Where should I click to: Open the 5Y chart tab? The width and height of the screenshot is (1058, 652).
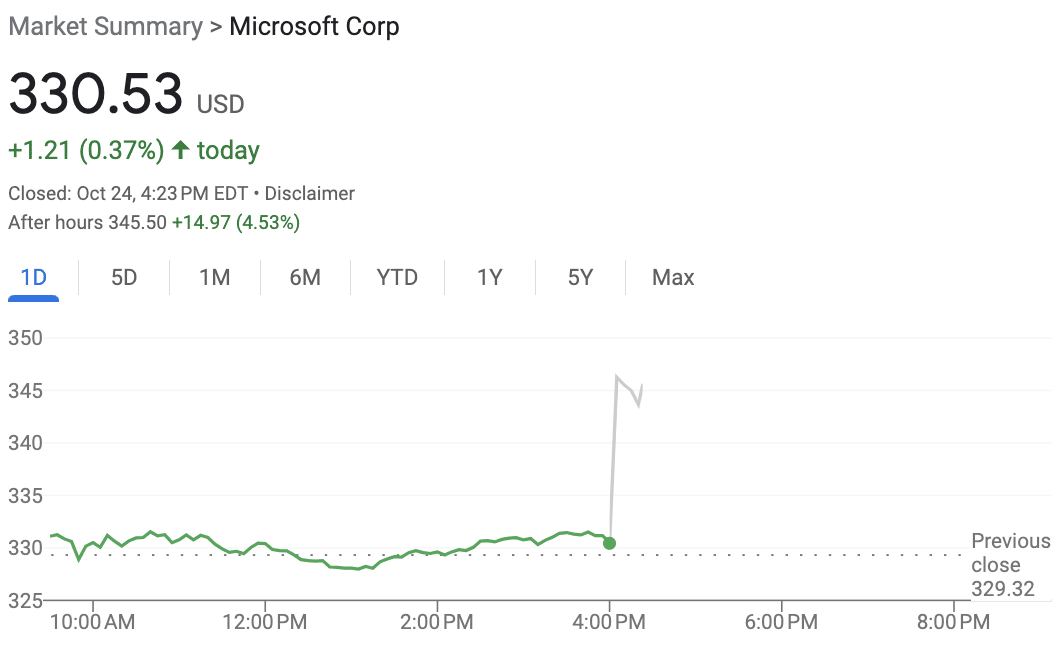tap(580, 277)
